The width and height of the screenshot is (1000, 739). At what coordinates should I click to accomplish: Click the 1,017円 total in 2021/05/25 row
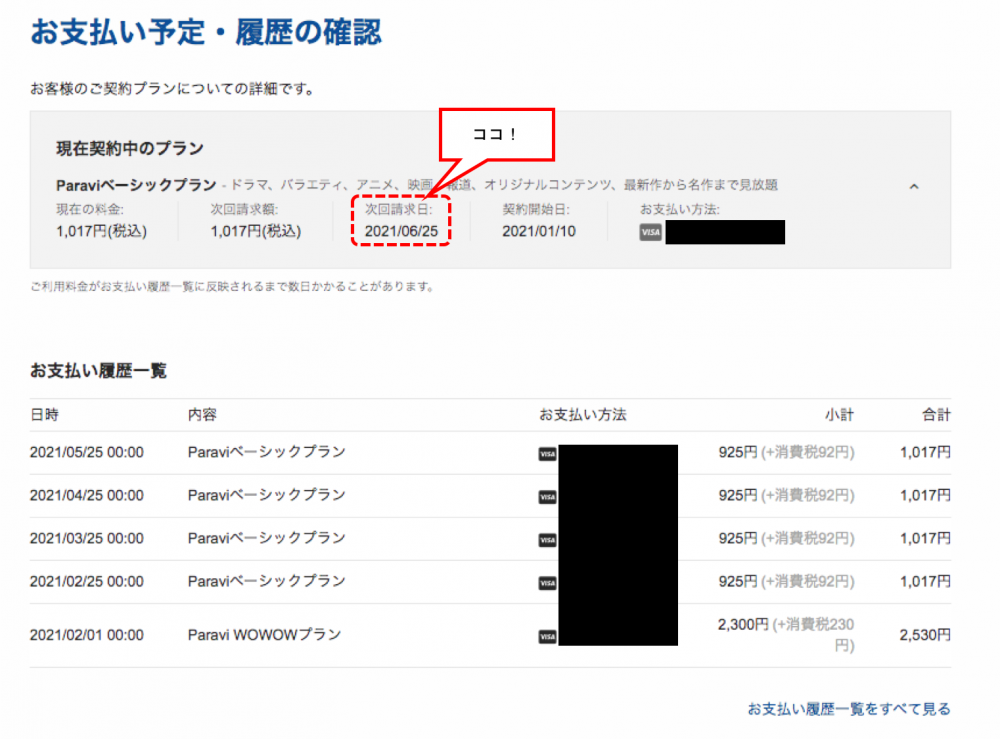(x=925, y=452)
